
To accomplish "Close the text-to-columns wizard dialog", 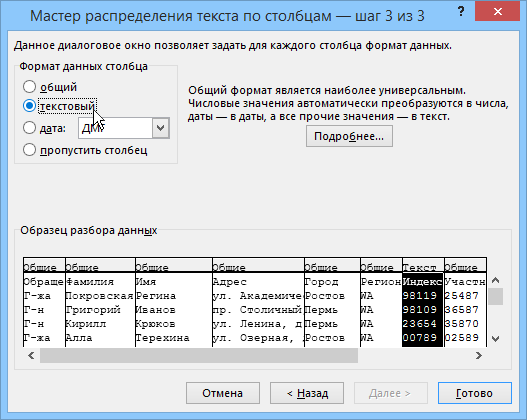I will [497, 12].
